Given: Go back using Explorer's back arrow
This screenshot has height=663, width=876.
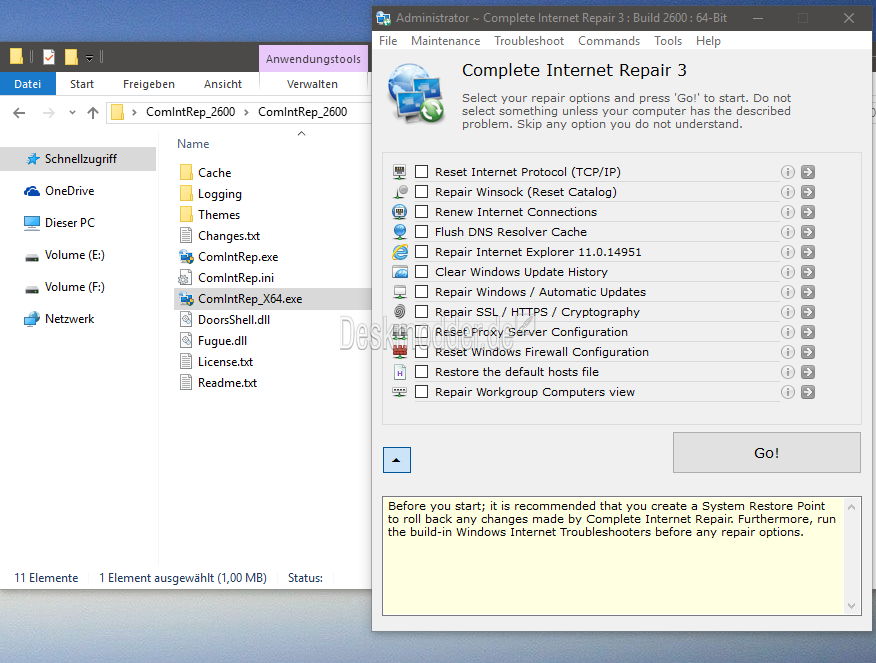Looking at the screenshot, I should click(19, 113).
